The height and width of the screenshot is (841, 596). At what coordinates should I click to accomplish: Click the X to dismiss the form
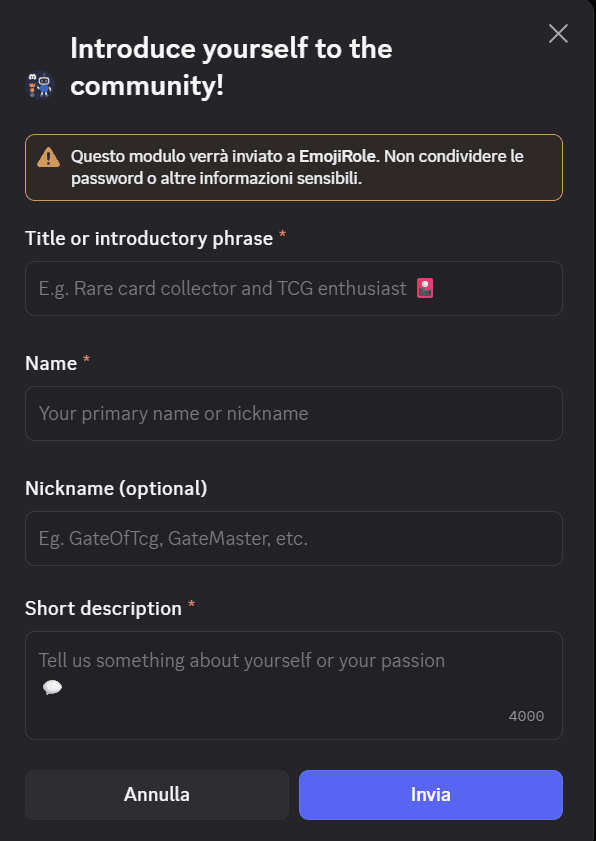[x=558, y=33]
